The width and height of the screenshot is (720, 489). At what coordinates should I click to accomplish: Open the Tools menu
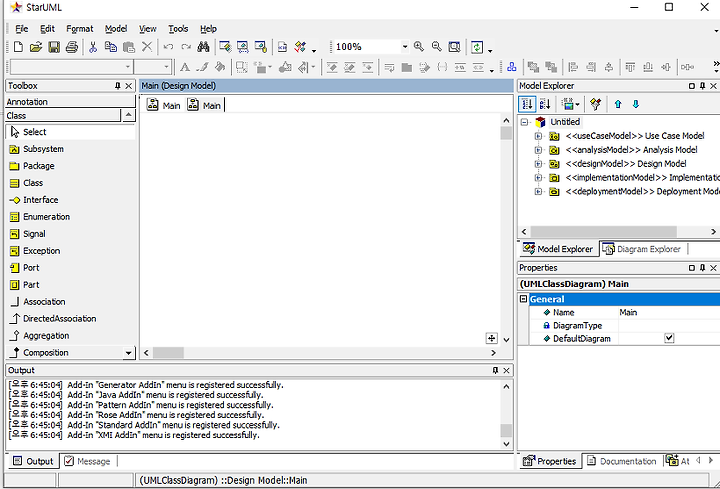(x=178, y=29)
